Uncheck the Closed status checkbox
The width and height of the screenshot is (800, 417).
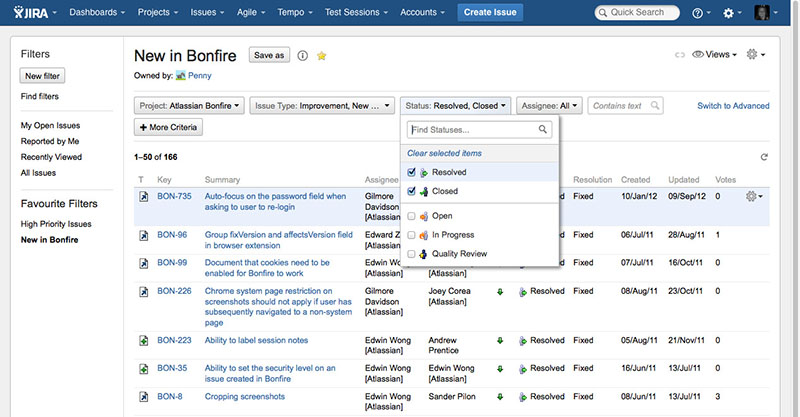[411, 191]
